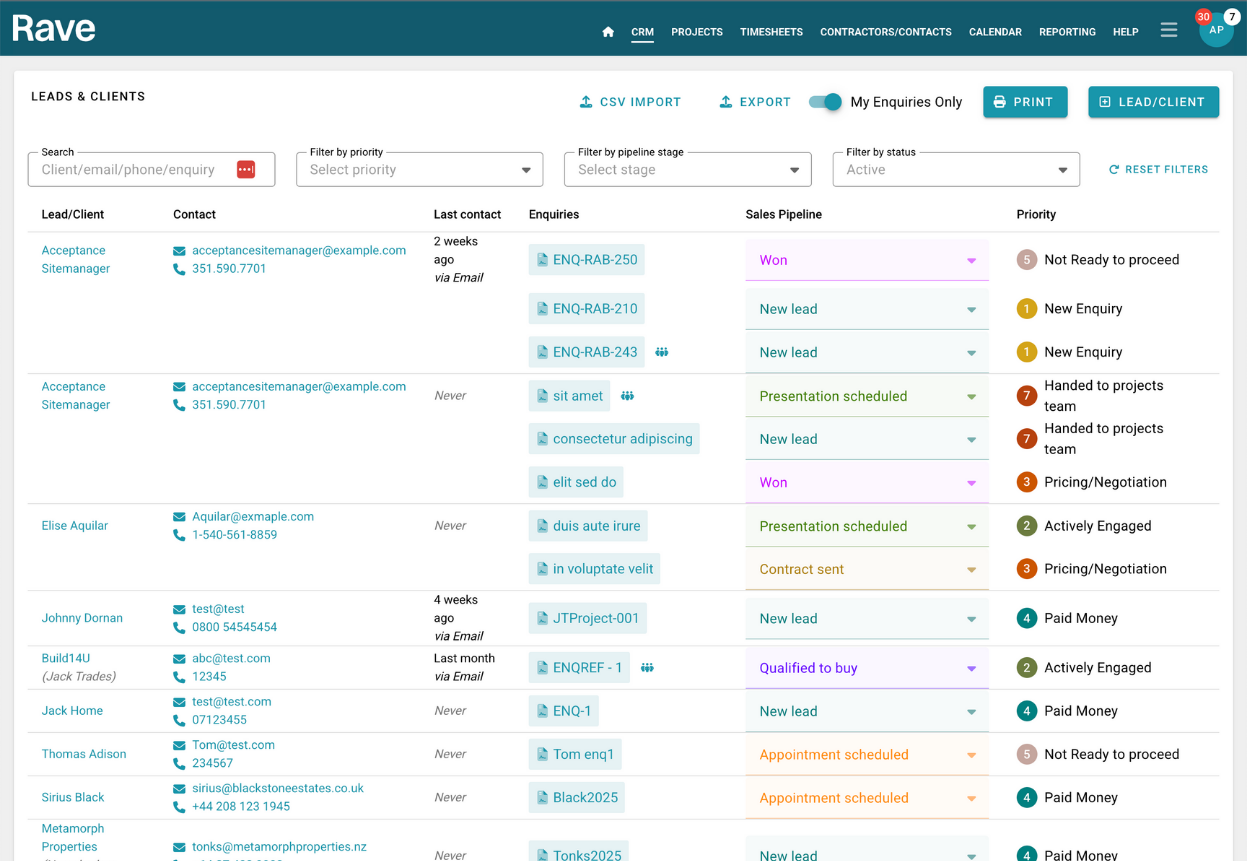Open the CRM menu
This screenshot has height=861, width=1247.
pyautogui.click(x=642, y=32)
